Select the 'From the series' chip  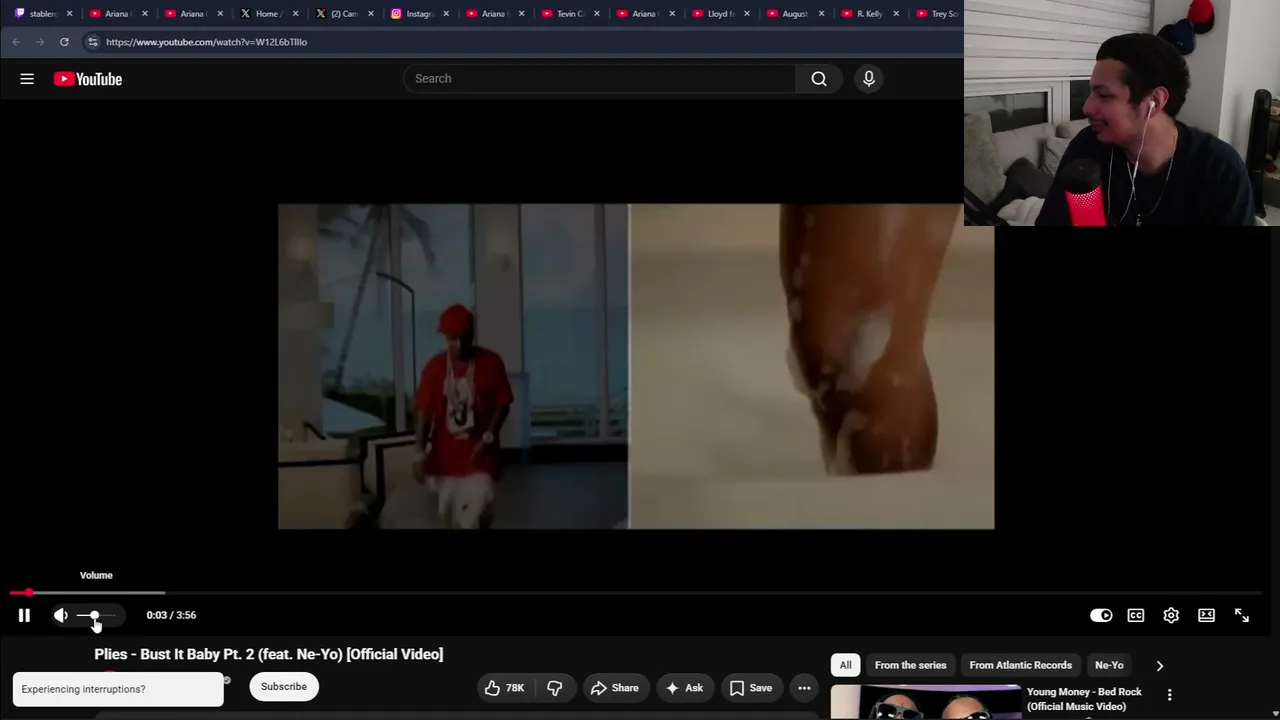click(910, 665)
